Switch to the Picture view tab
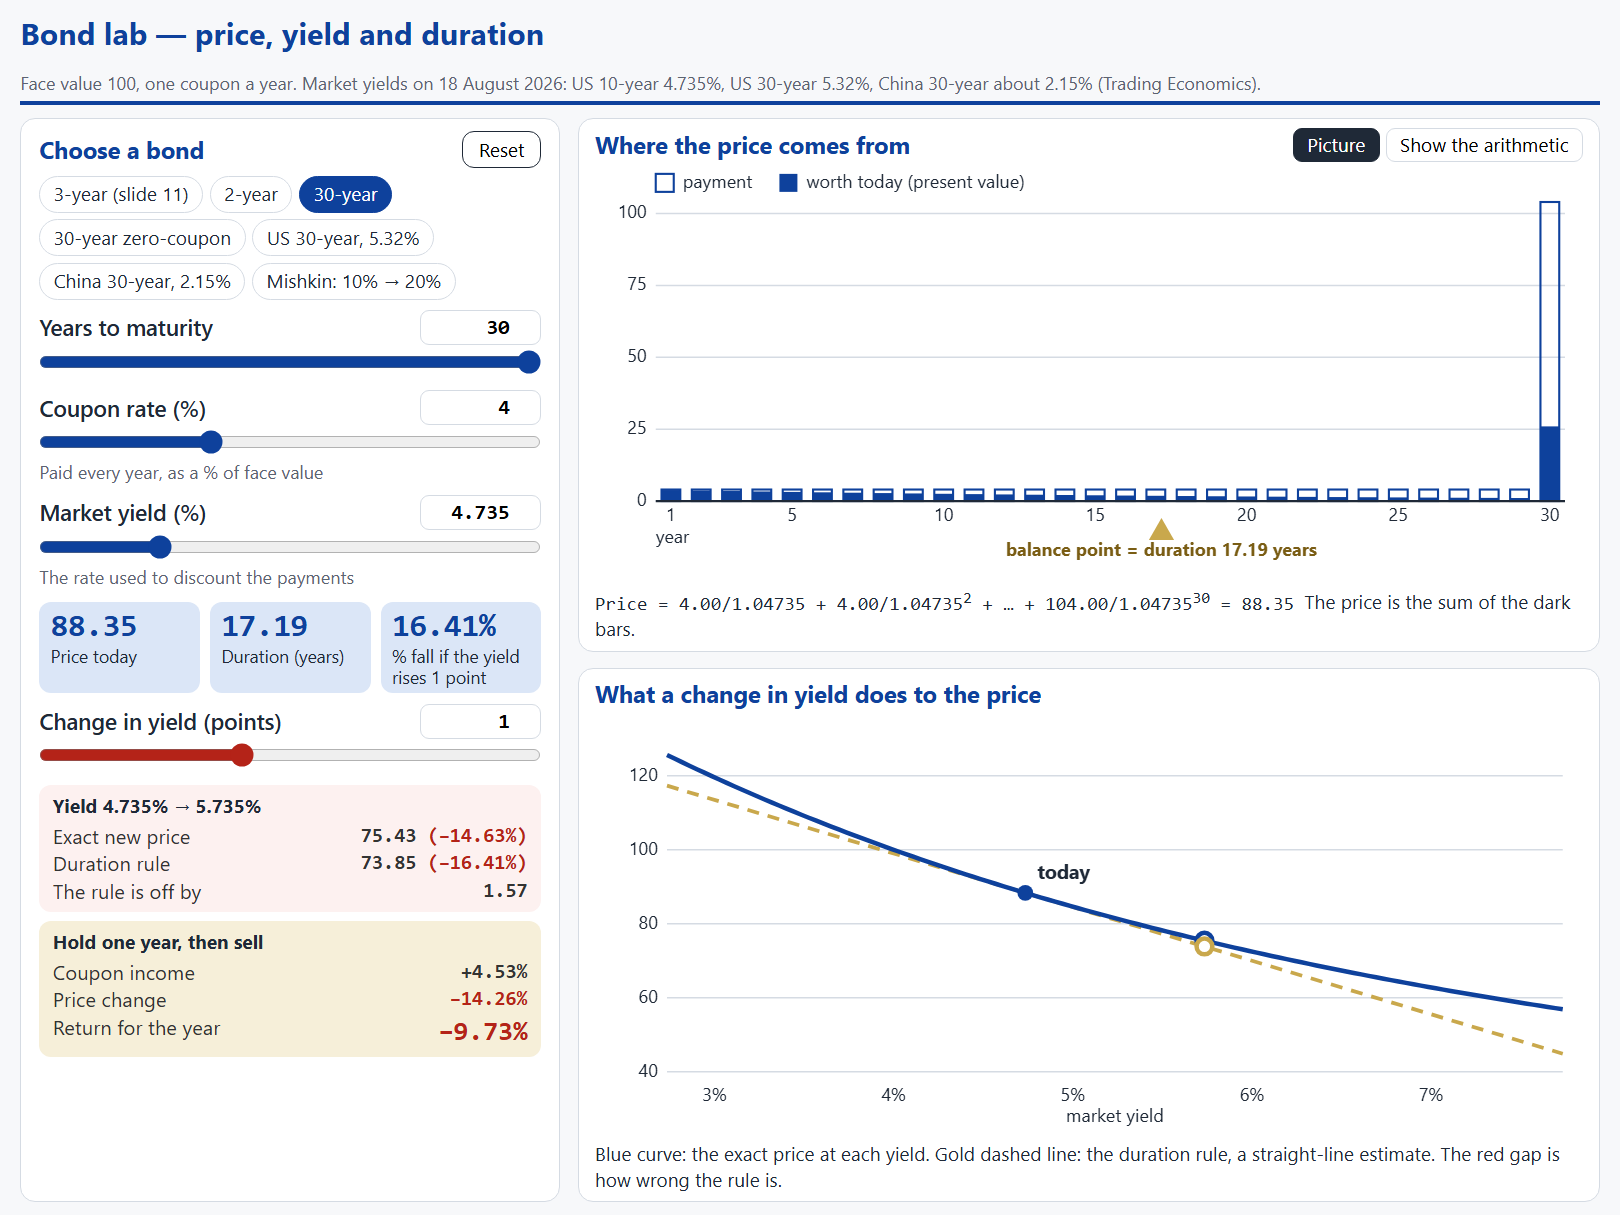Viewport: 1620px width, 1215px height. (x=1336, y=145)
